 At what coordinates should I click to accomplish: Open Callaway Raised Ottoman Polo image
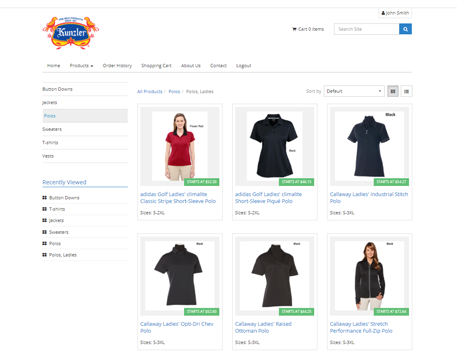pyautogui.click(x=275, y=276)
